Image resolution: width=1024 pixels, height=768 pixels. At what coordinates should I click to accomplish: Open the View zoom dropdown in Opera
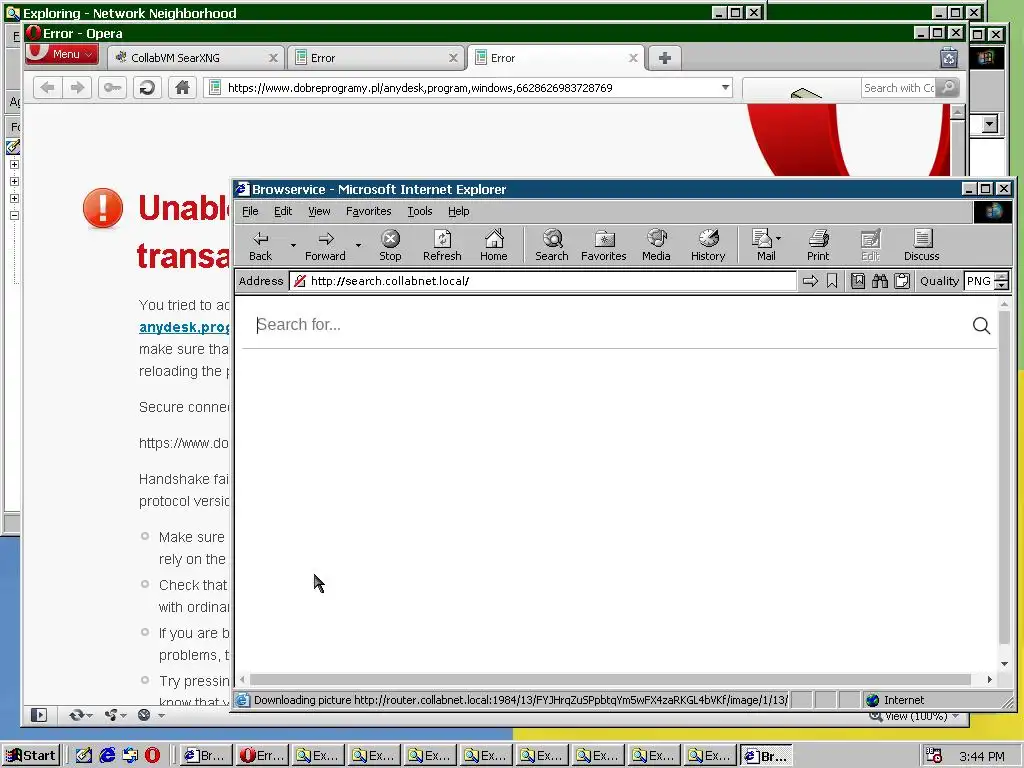pos(957,716)
